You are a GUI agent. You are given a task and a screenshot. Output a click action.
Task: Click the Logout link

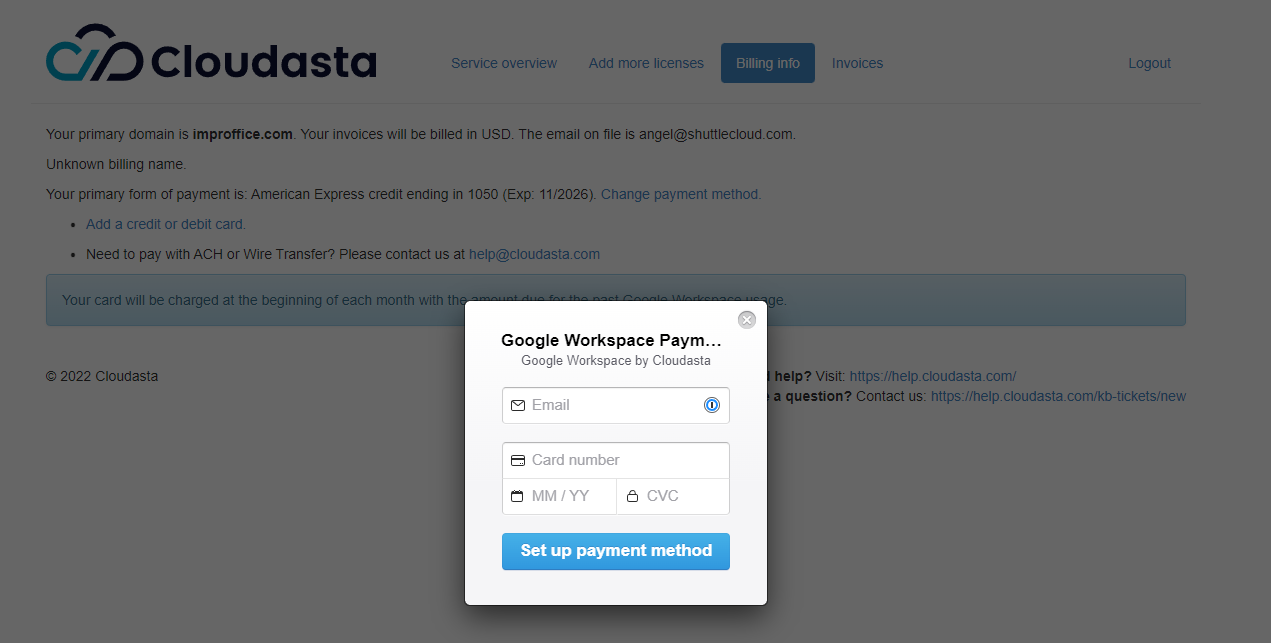(1149, 63)
